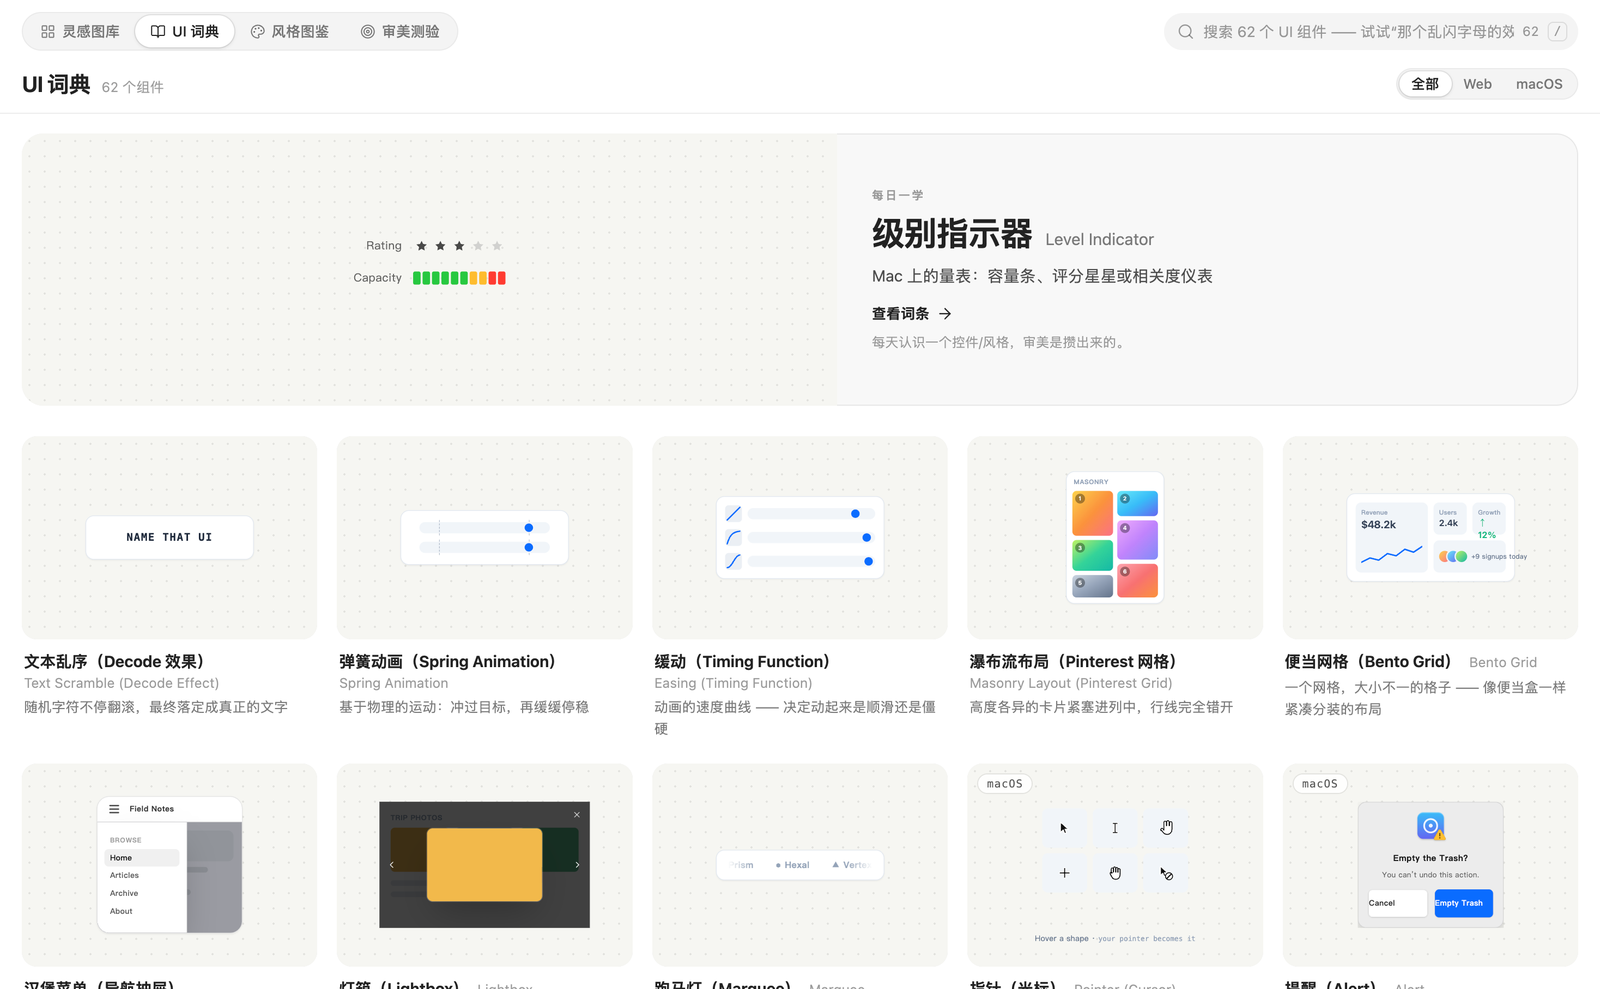Open the Bento Grid revenue preview
Viewport: 1600px width, 989px height.
1391,538
